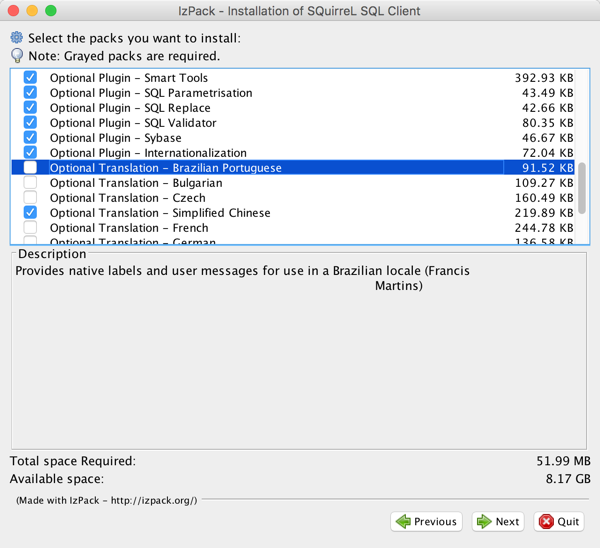Click the 244.78 KB size value
The image size is (600, 548).
coord(544,227)
